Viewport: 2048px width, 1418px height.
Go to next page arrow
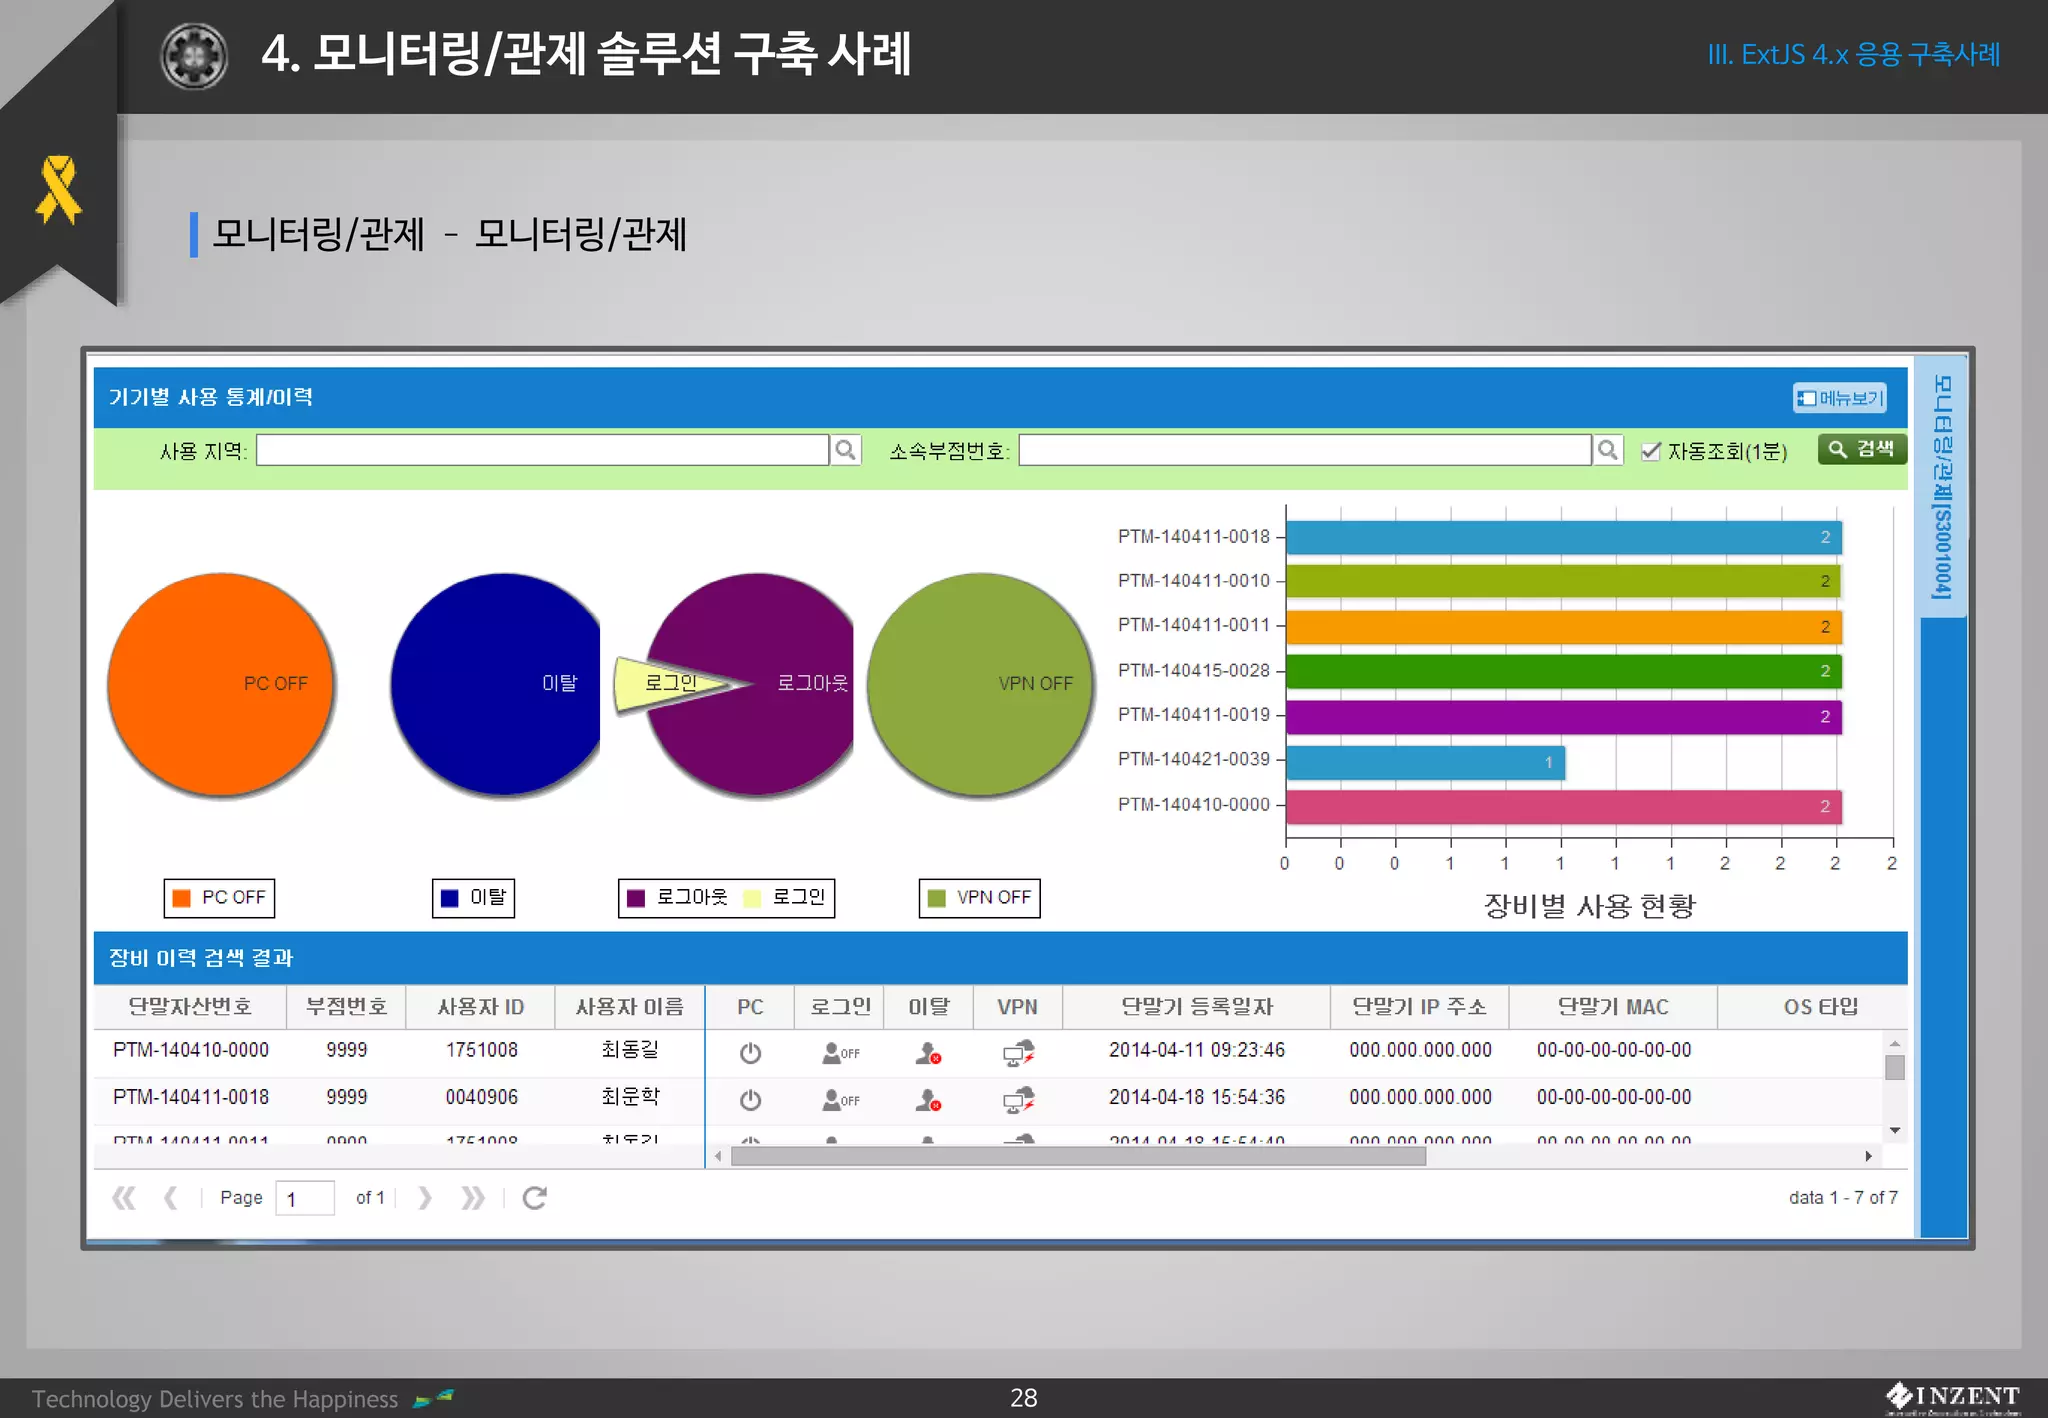(x=425, y=1198)
